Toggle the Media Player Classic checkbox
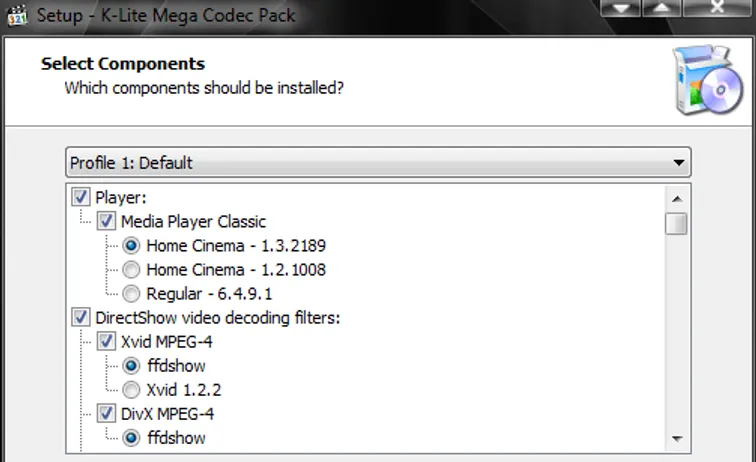756x462 pixels. pos(107,221)
